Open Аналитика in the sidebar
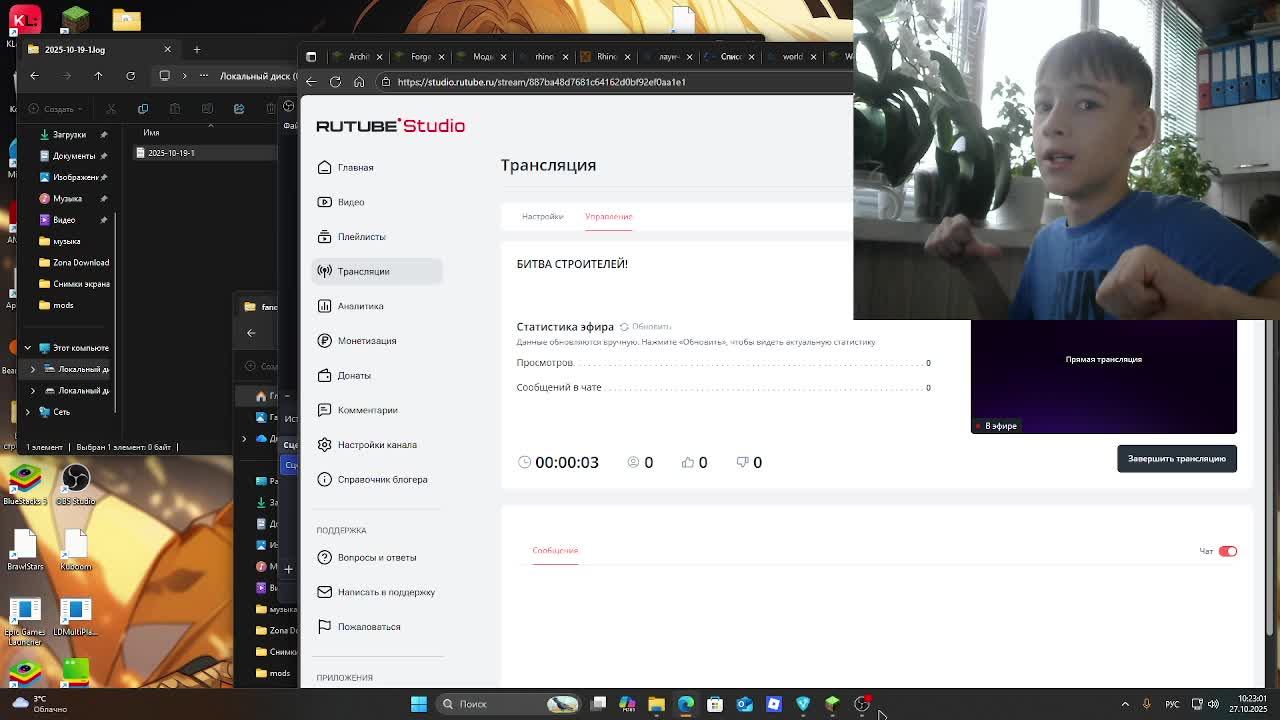Viewport: 1280px width, 720px height. [376, 306]
